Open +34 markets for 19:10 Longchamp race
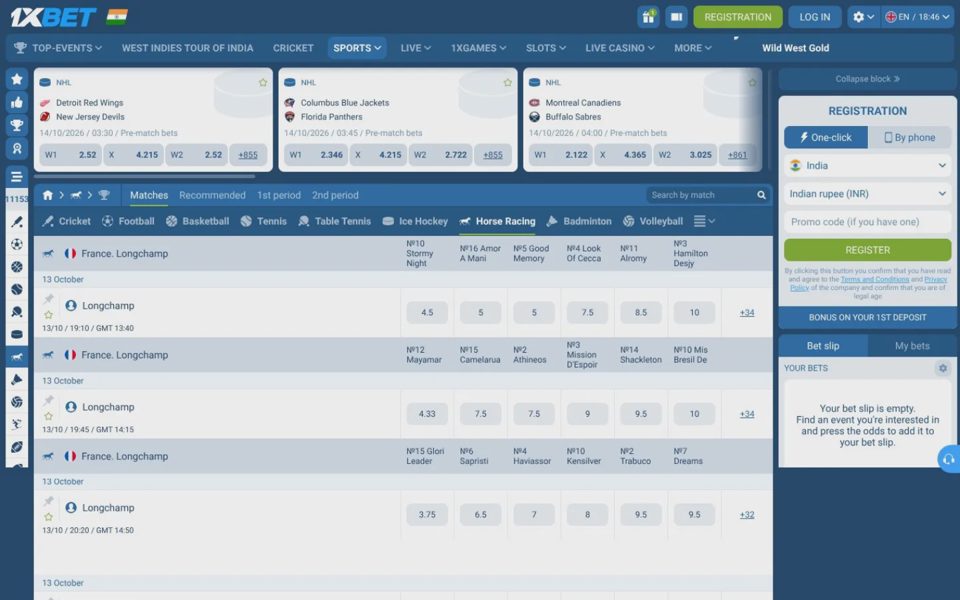Viewport: 960px width, 600px height. [747, 313]
